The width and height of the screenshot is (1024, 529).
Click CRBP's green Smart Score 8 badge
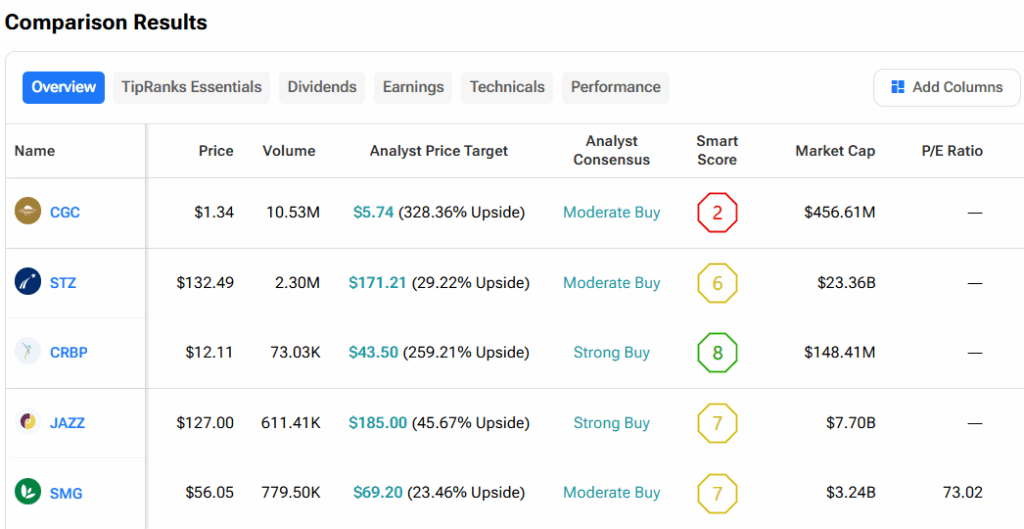coord(717,353)
